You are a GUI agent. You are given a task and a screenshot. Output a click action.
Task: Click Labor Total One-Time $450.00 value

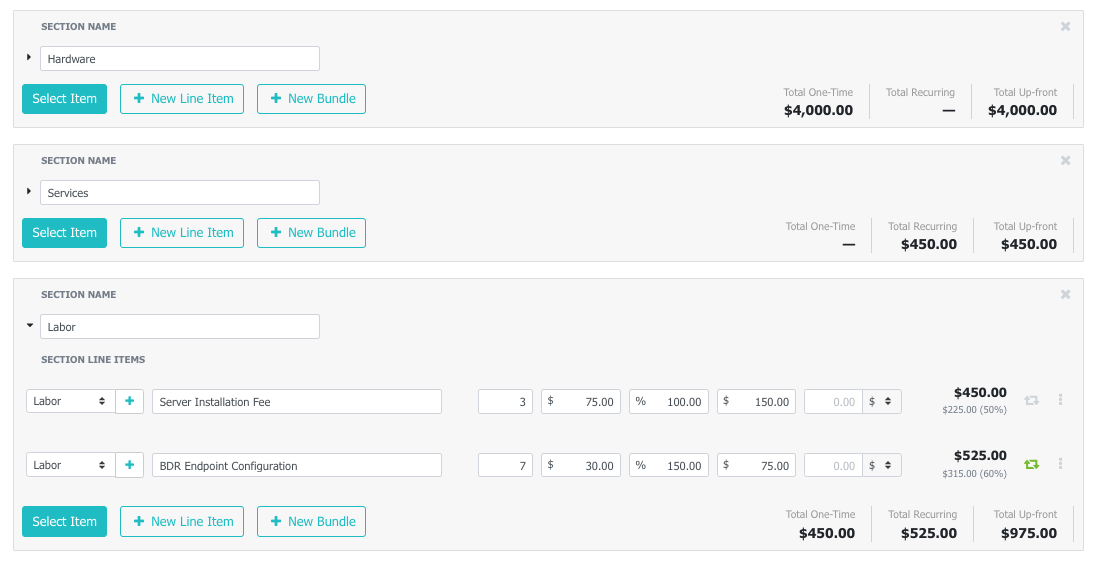click(x=826, y=533)
